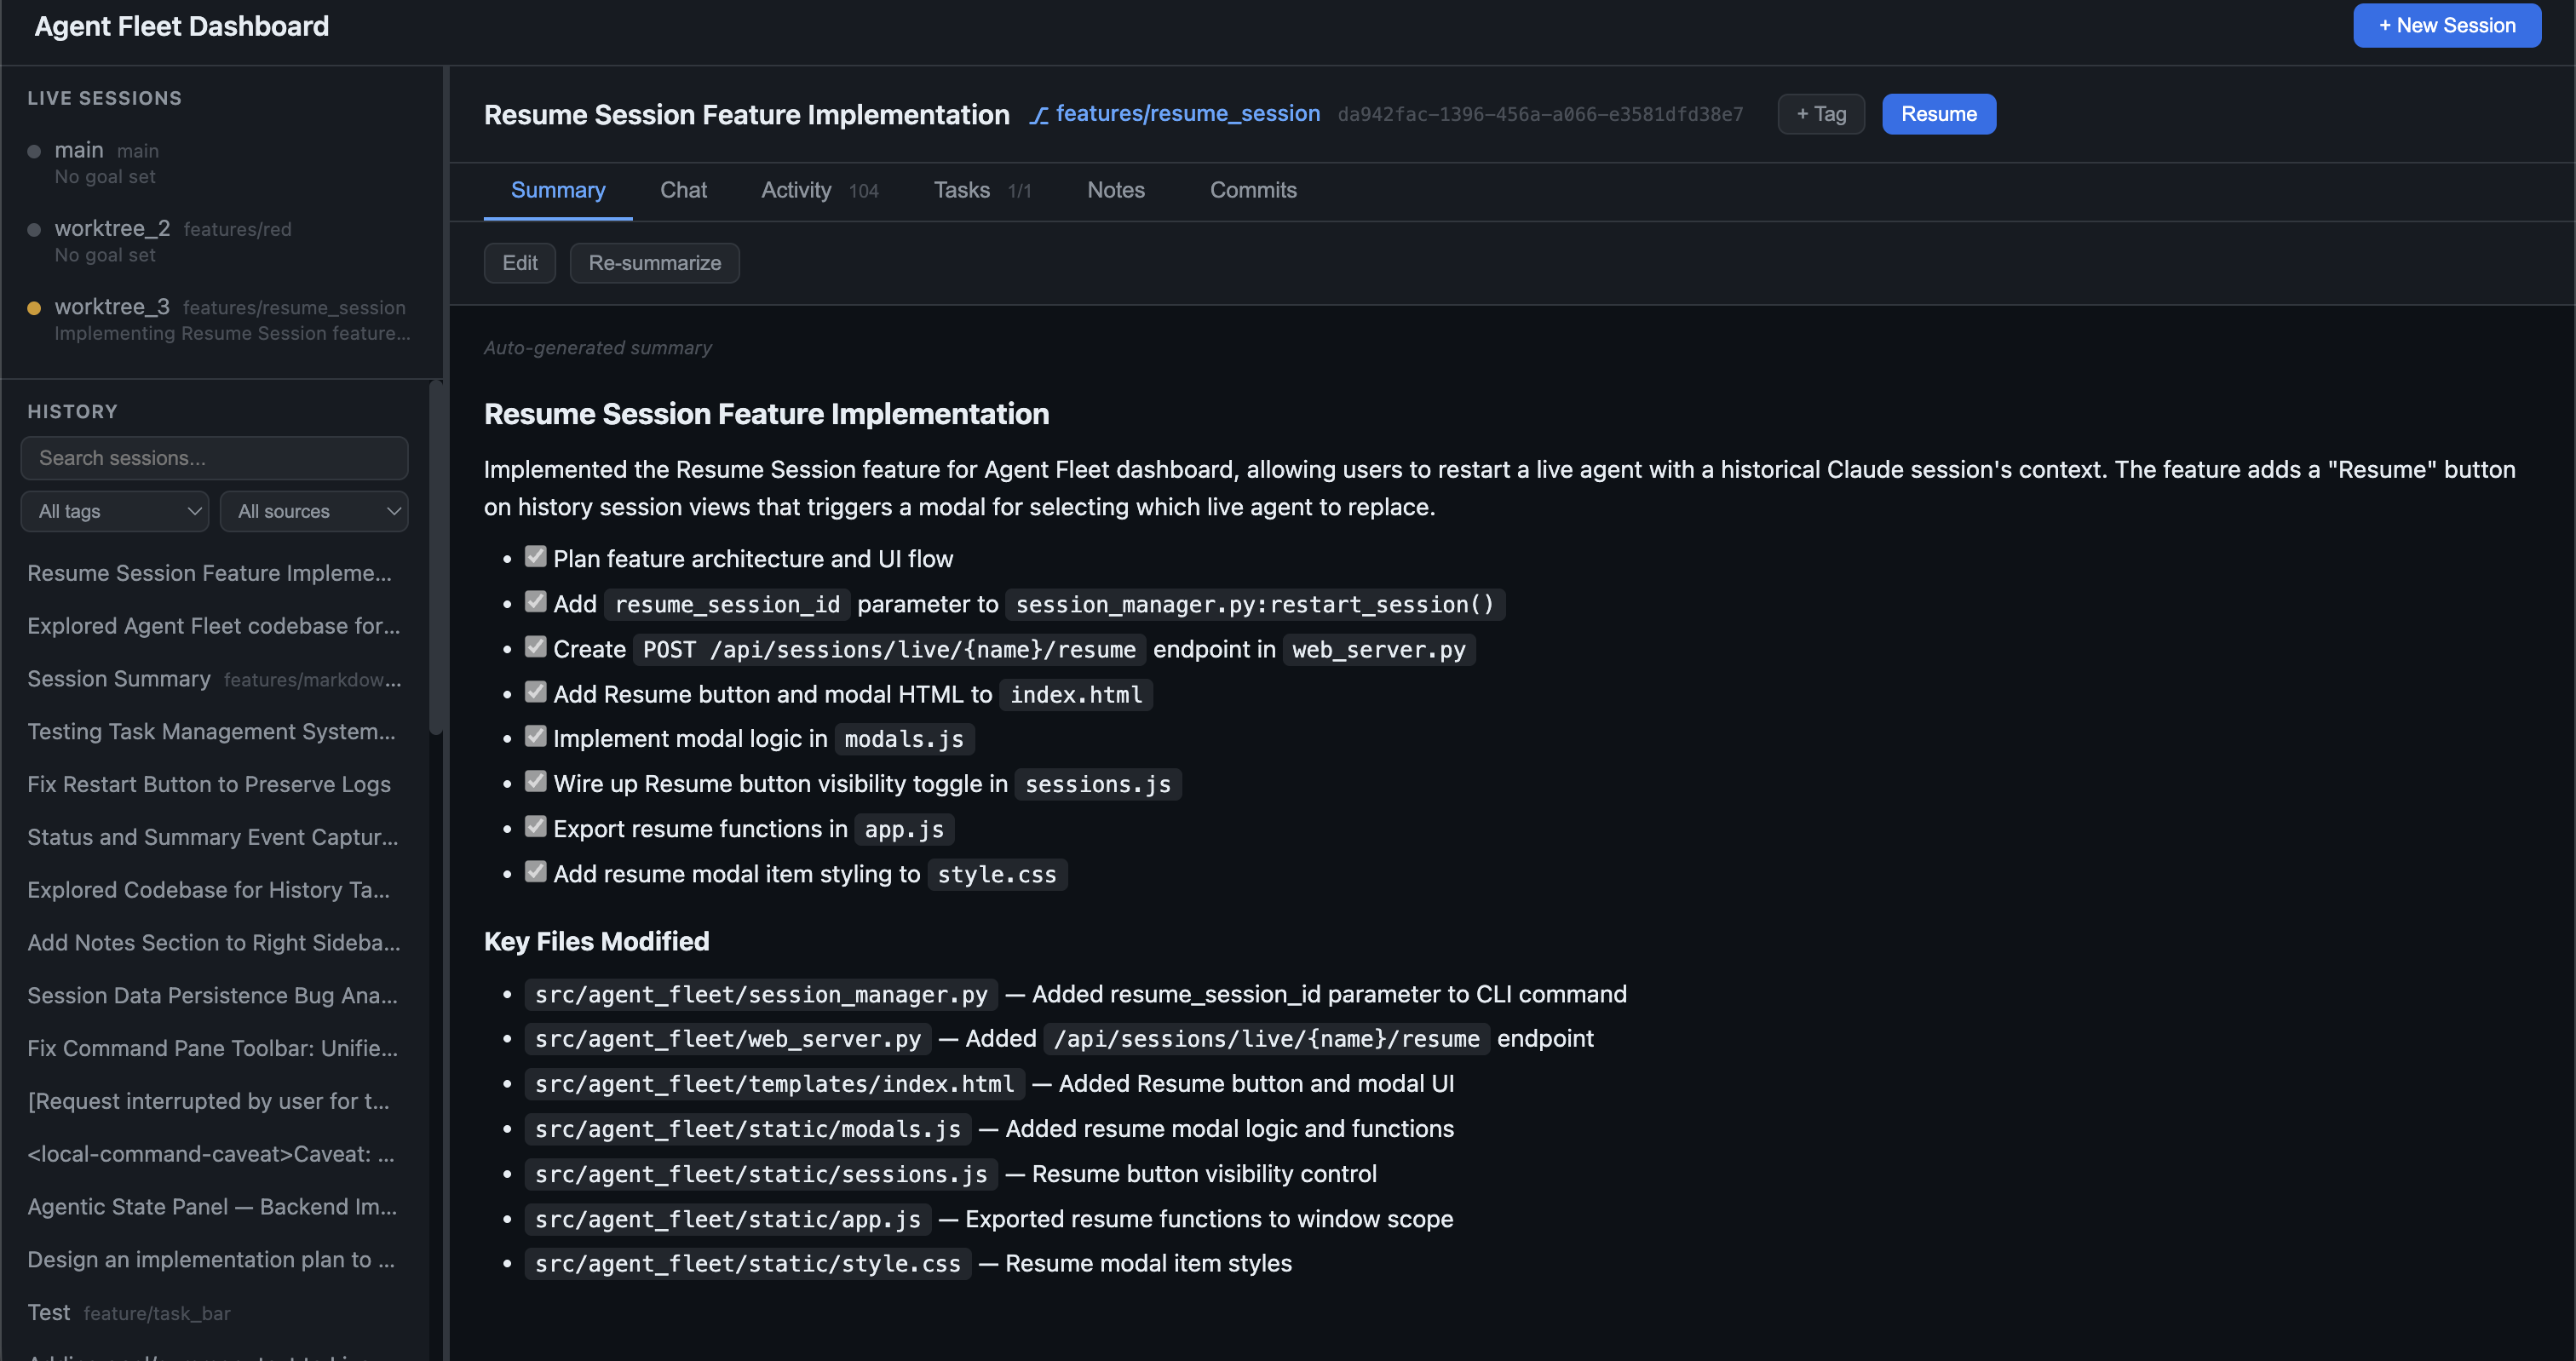Click the 'resume_session_id' code snippet in checklist
Screen dimensions: 2576x1361
[x=727, y=604]
